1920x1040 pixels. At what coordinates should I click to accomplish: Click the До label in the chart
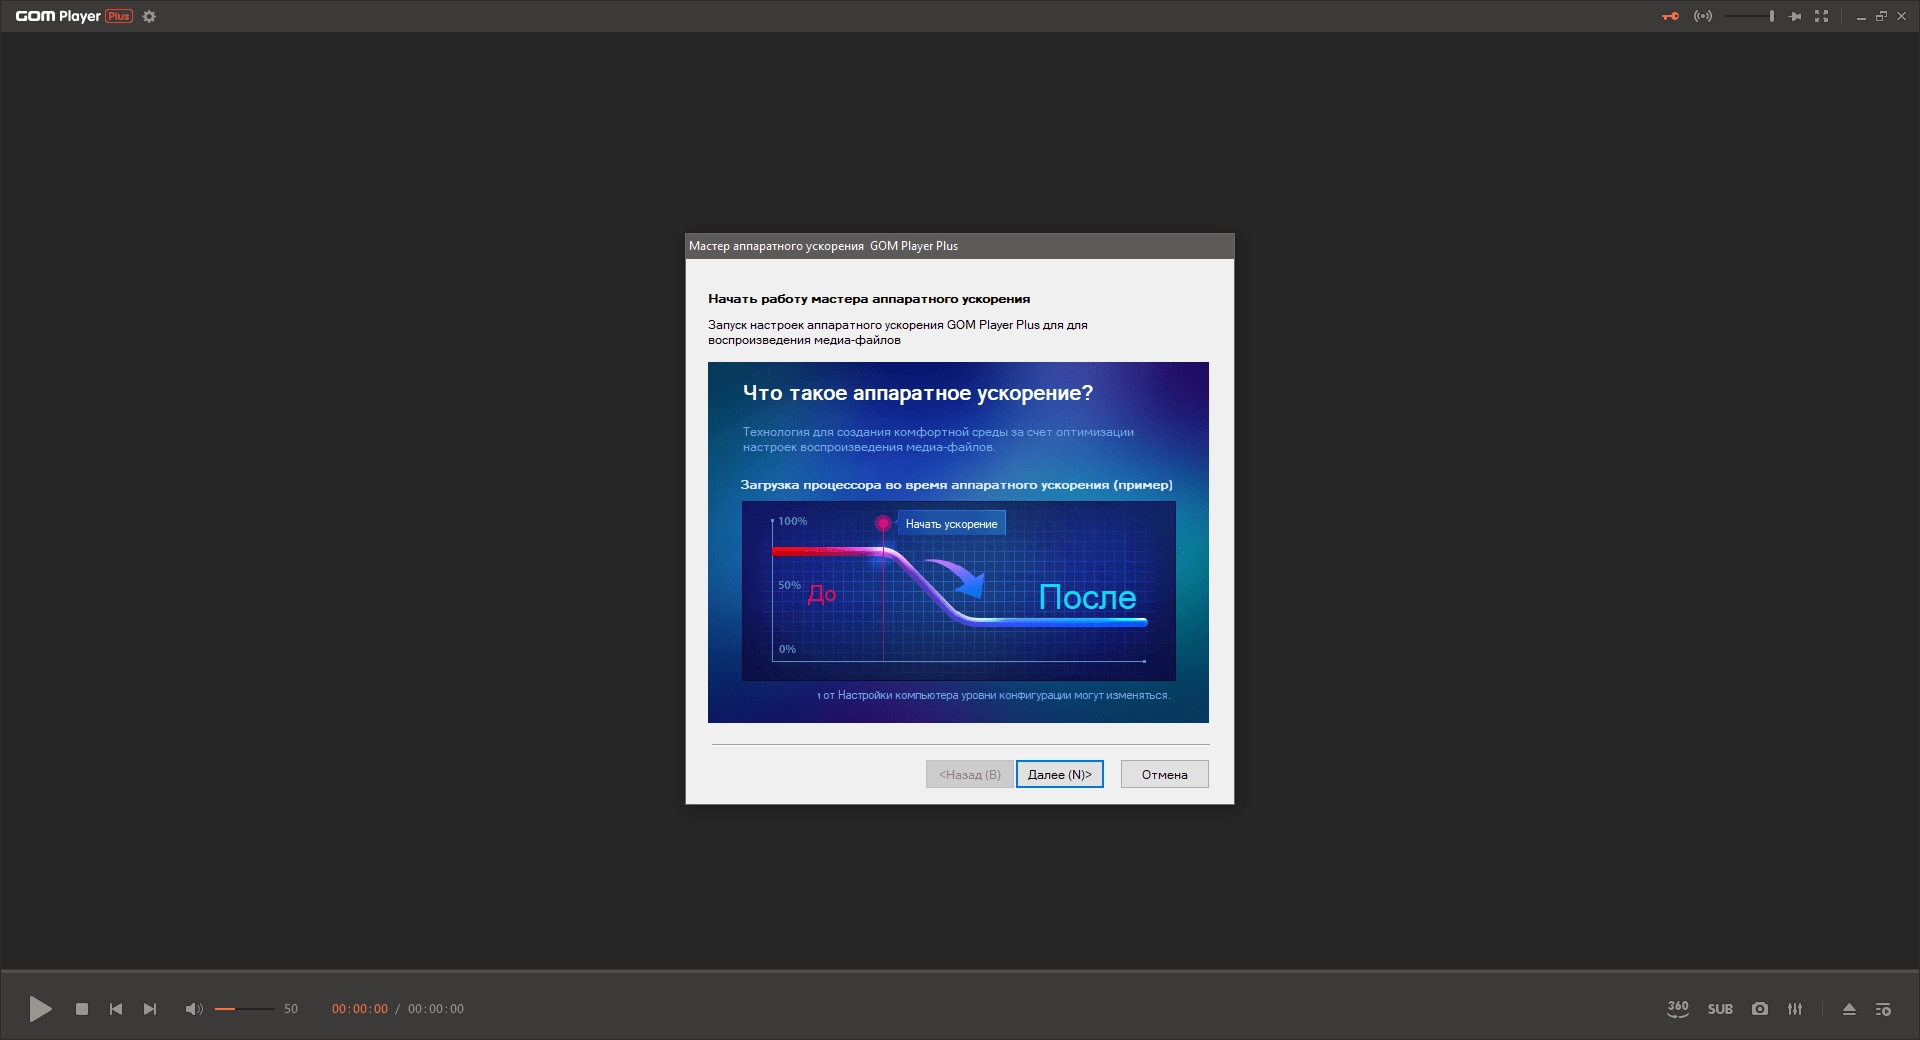[822, 594]
